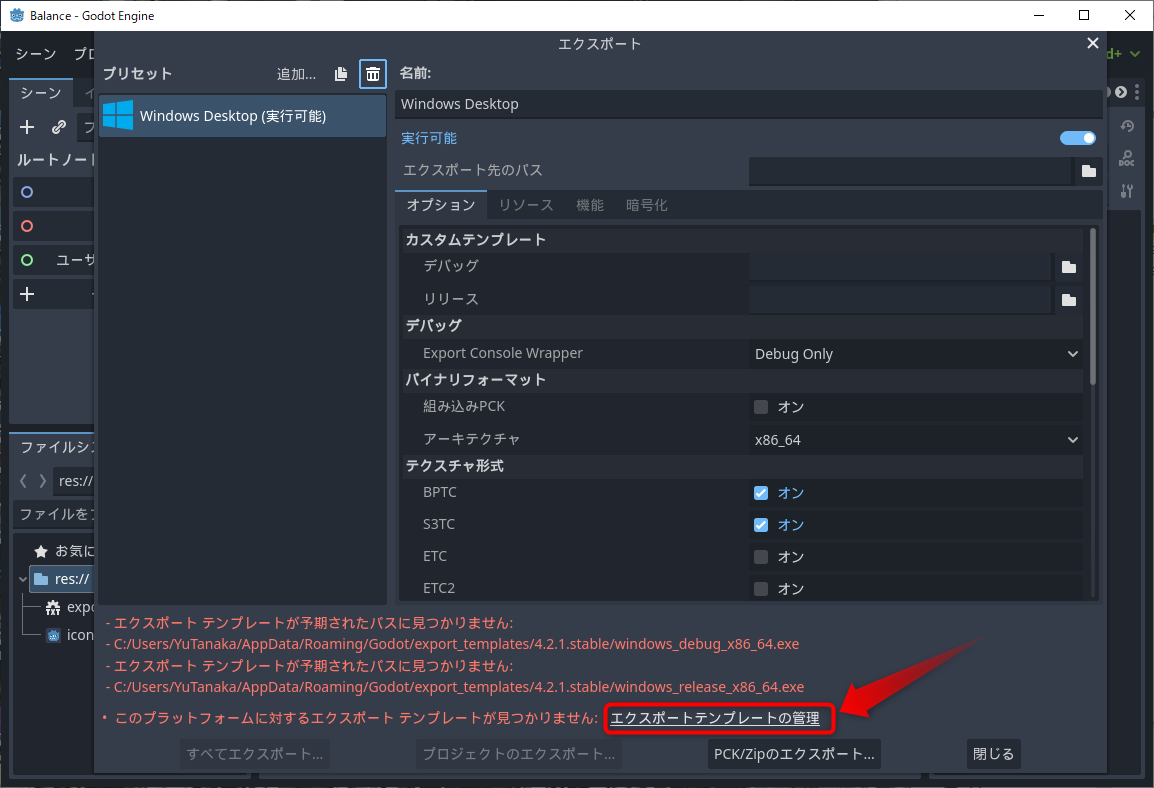This screenshot has width=1154, height=788.
Task: Open エクスポートテンプレートの管理 link
Action: tap(718, 718)
